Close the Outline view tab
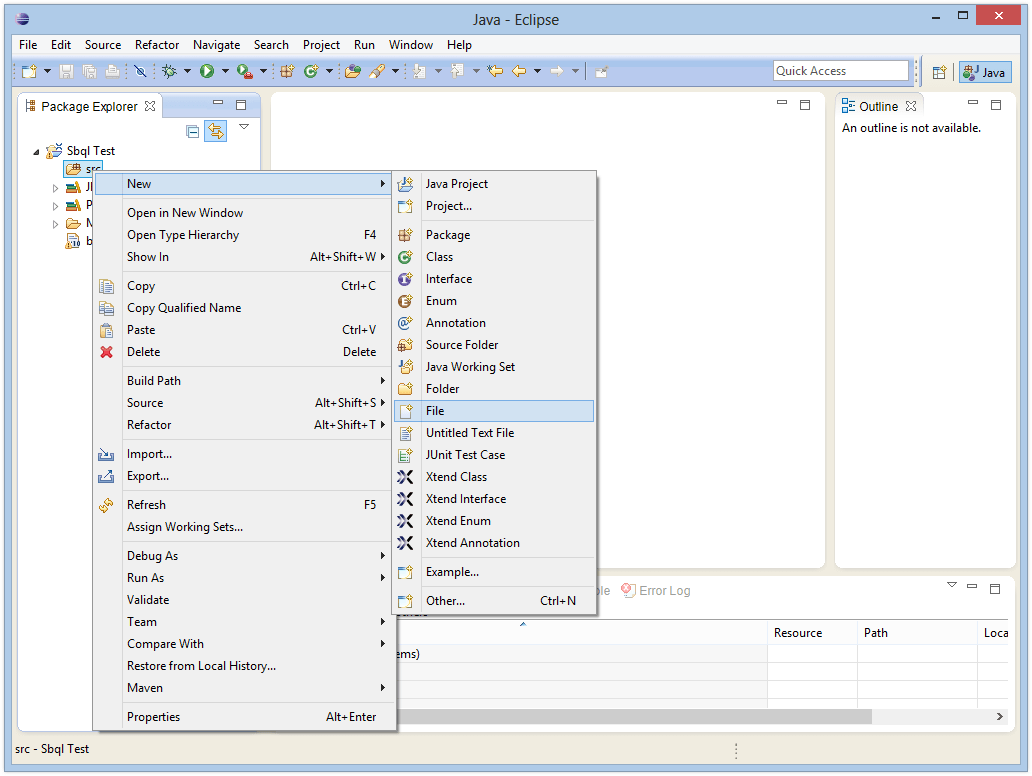 [911, 106]
